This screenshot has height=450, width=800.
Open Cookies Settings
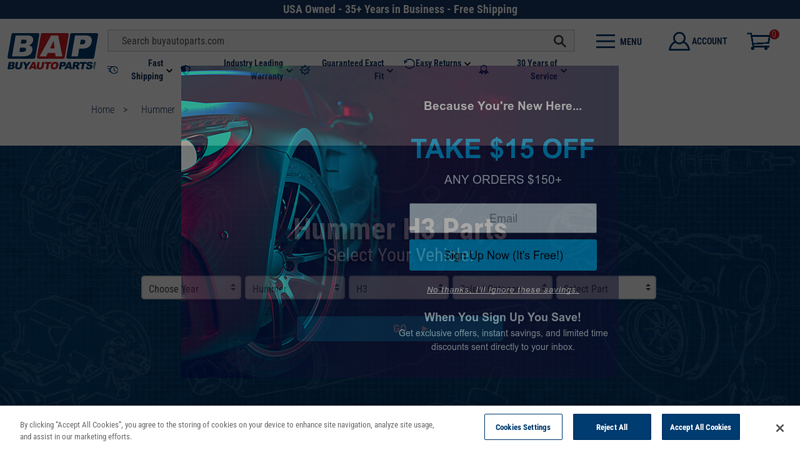coord(523,427)
